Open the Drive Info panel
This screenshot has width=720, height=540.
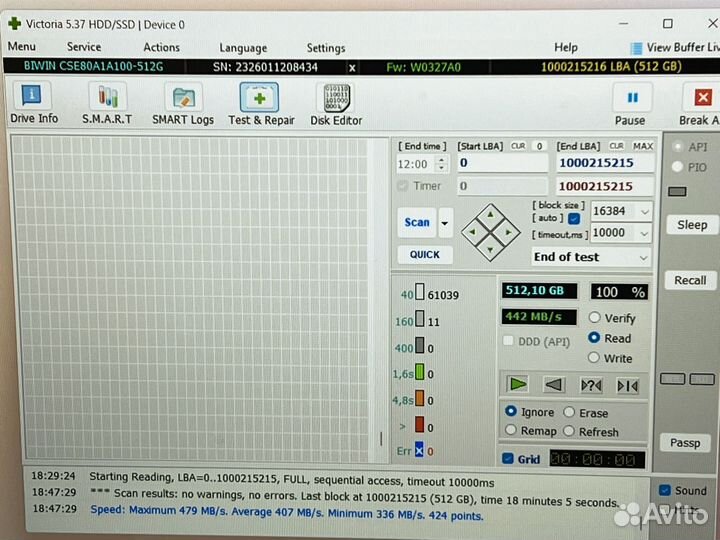[x=34, y=104]
